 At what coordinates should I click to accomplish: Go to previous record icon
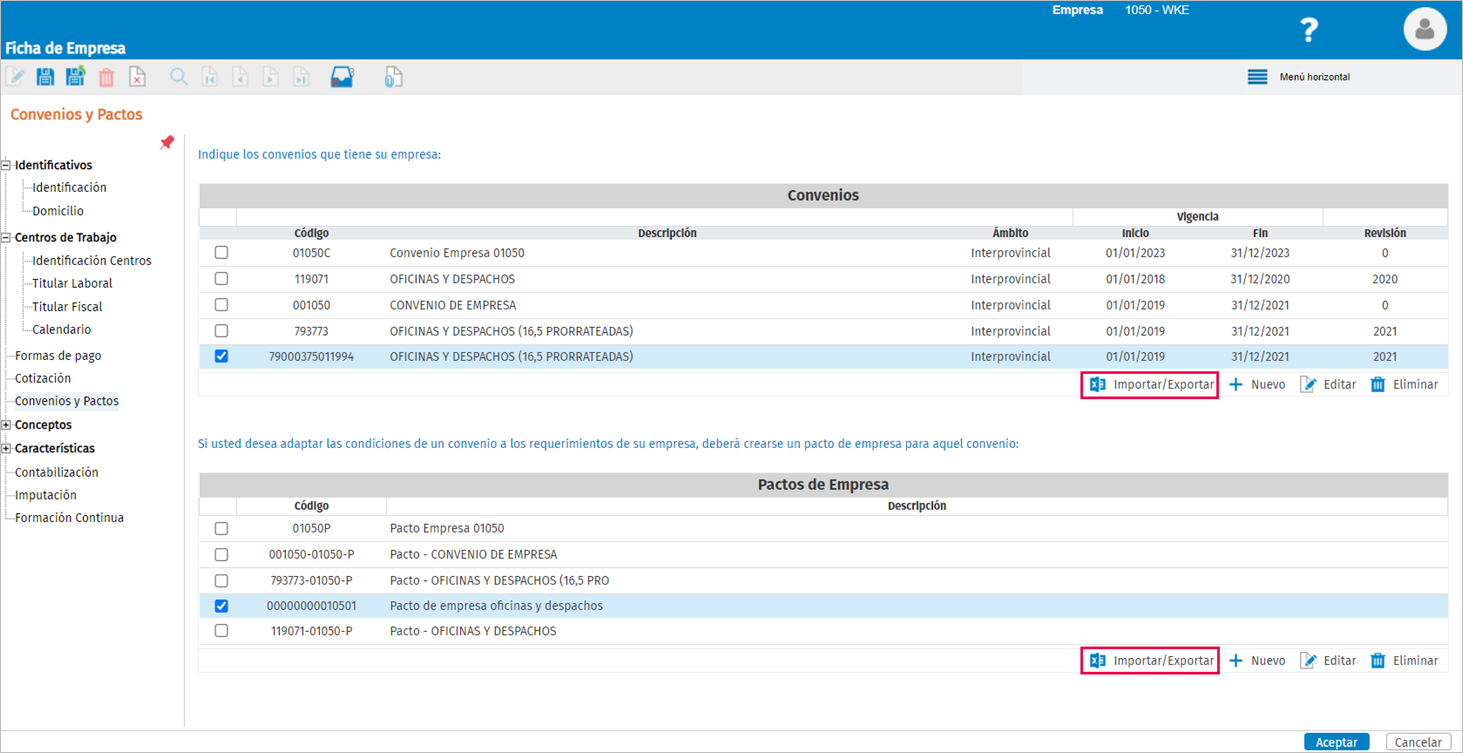[x=240, y=77]
